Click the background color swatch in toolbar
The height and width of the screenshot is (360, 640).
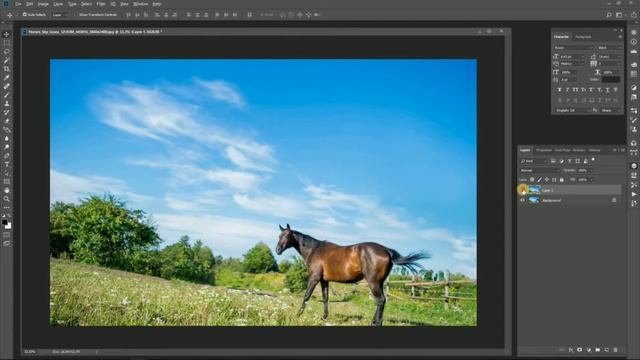coord(9,226)
